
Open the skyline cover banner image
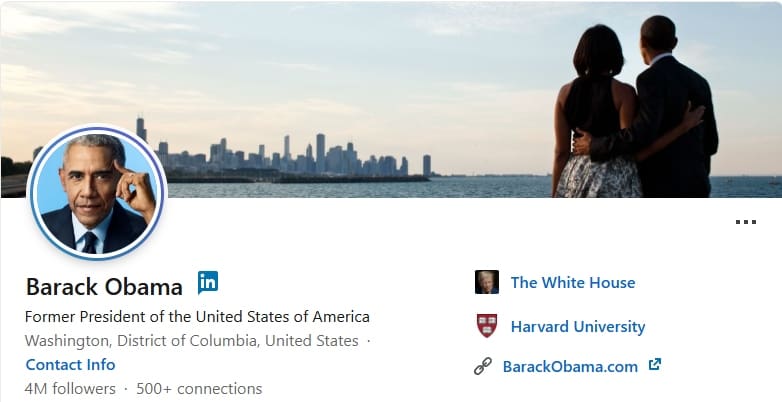pos(391,99)
